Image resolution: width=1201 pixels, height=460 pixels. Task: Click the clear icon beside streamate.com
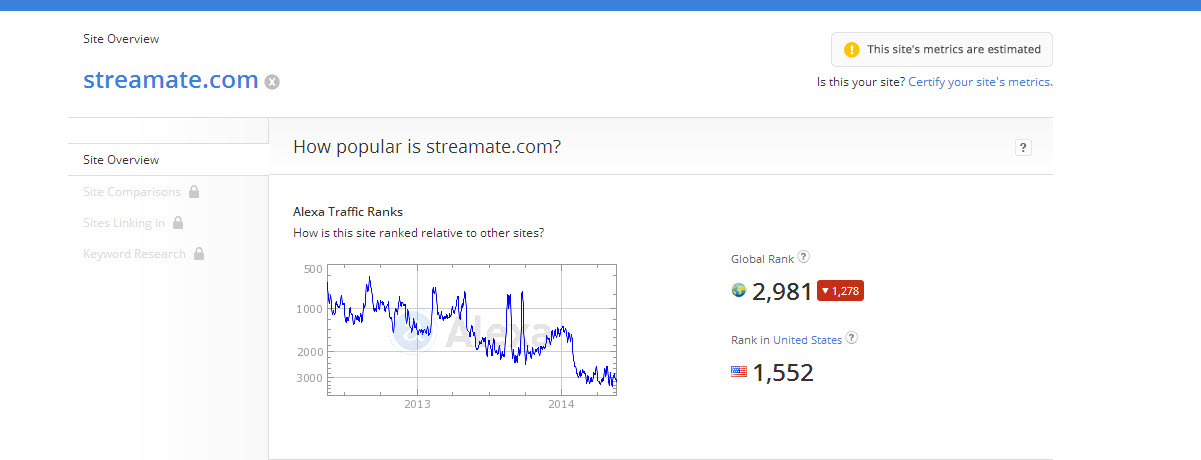click(272, 82)
